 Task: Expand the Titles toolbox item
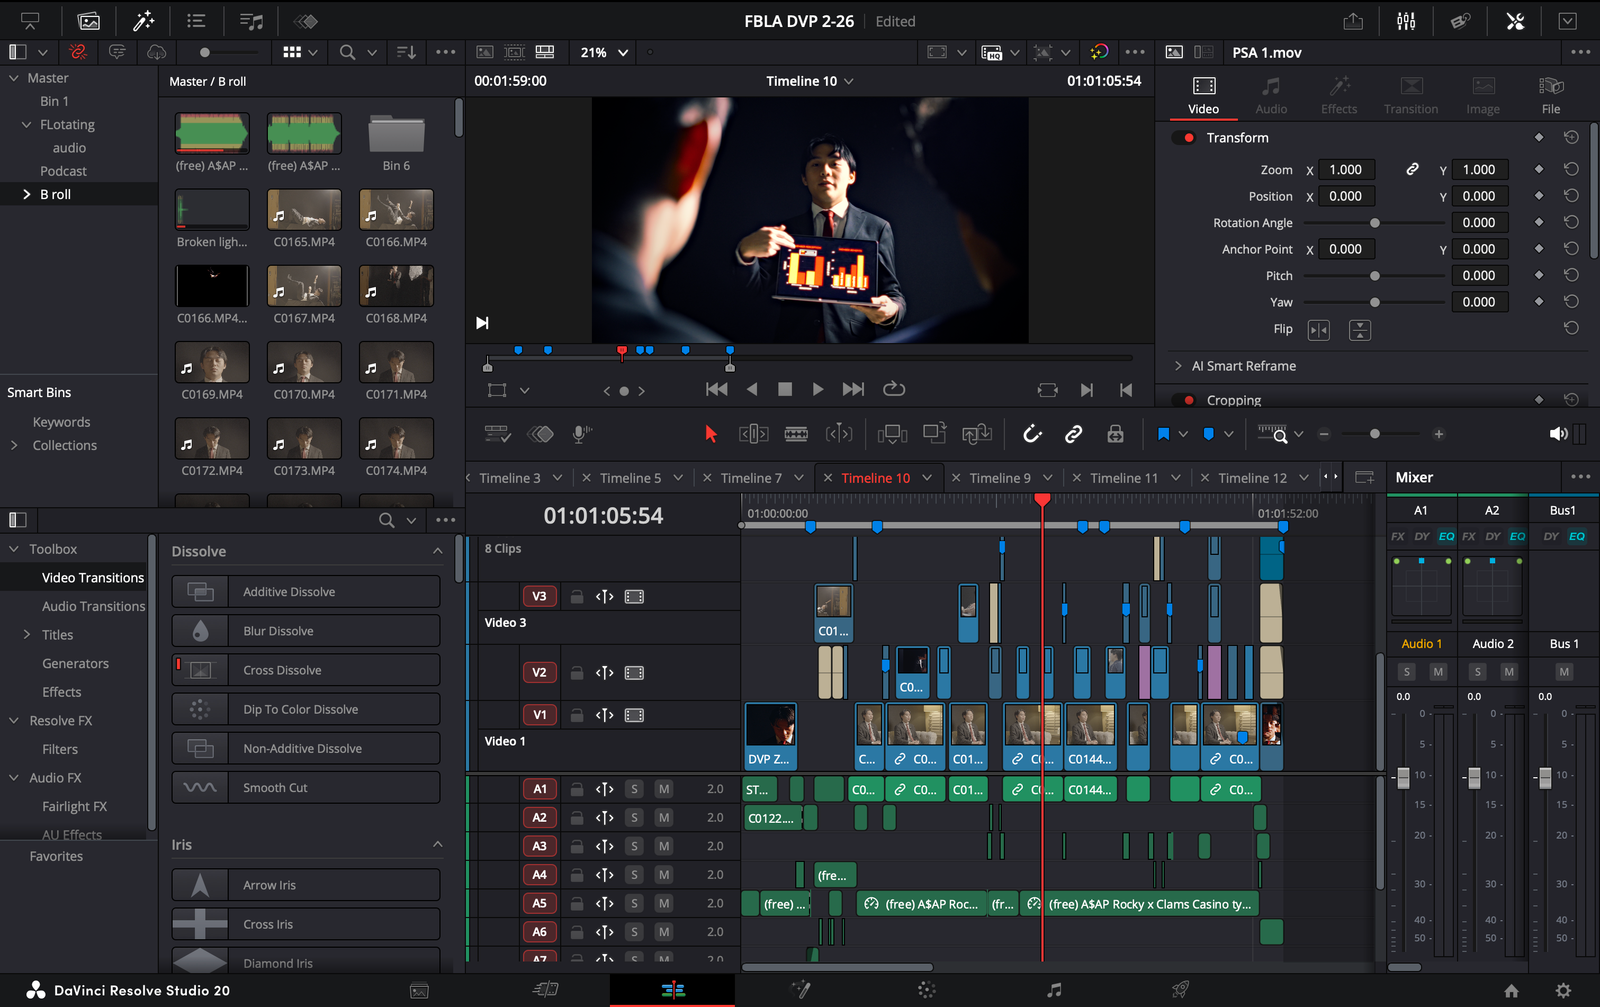pyautogui.click(x=27, y=635)
